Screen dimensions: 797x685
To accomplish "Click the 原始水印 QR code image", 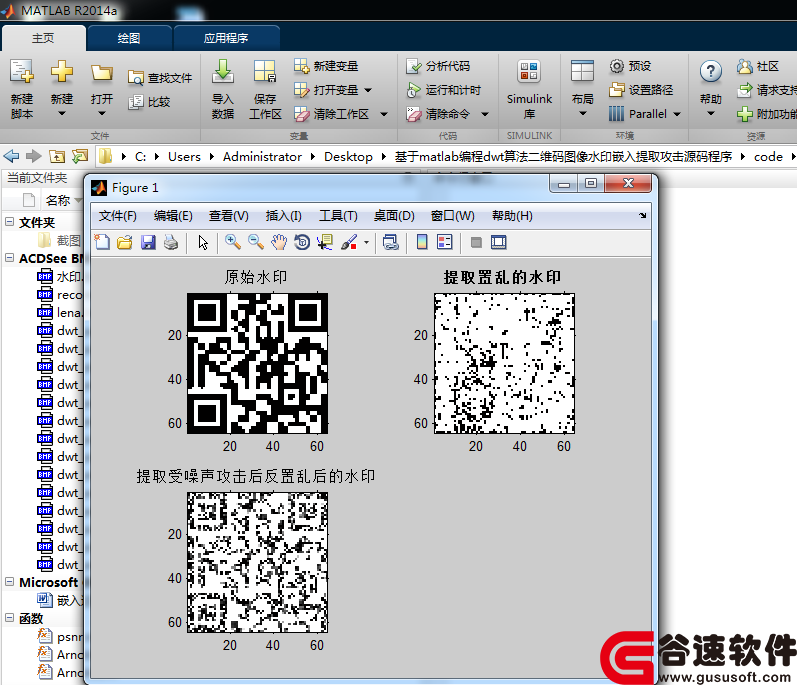I will click(x=257, y=363).
